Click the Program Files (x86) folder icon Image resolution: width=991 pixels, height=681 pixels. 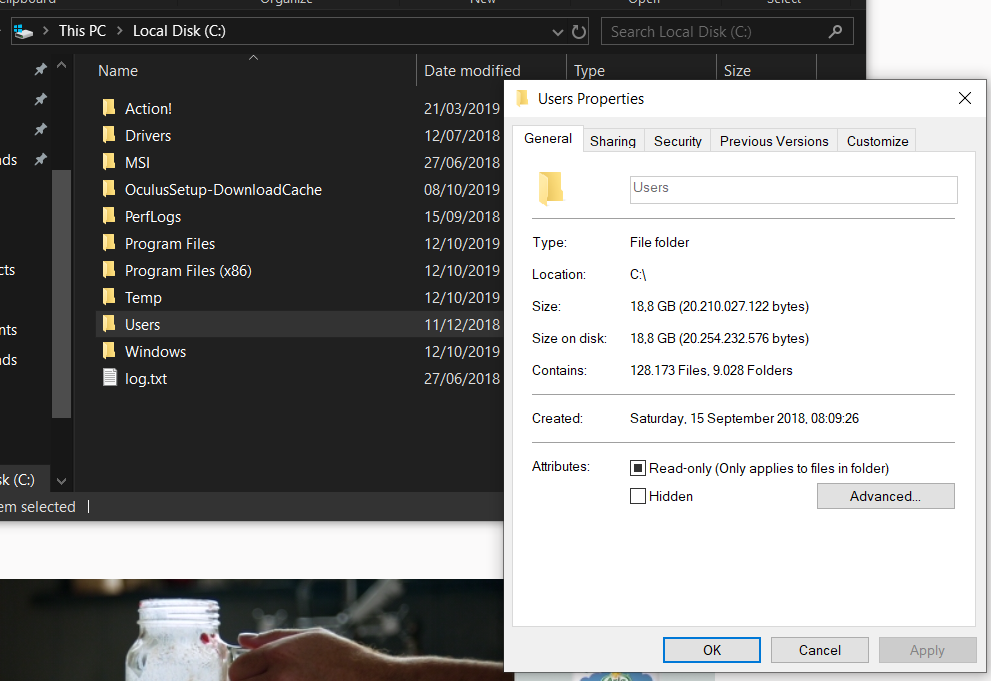pyautogui.click(x=109, y=270)
